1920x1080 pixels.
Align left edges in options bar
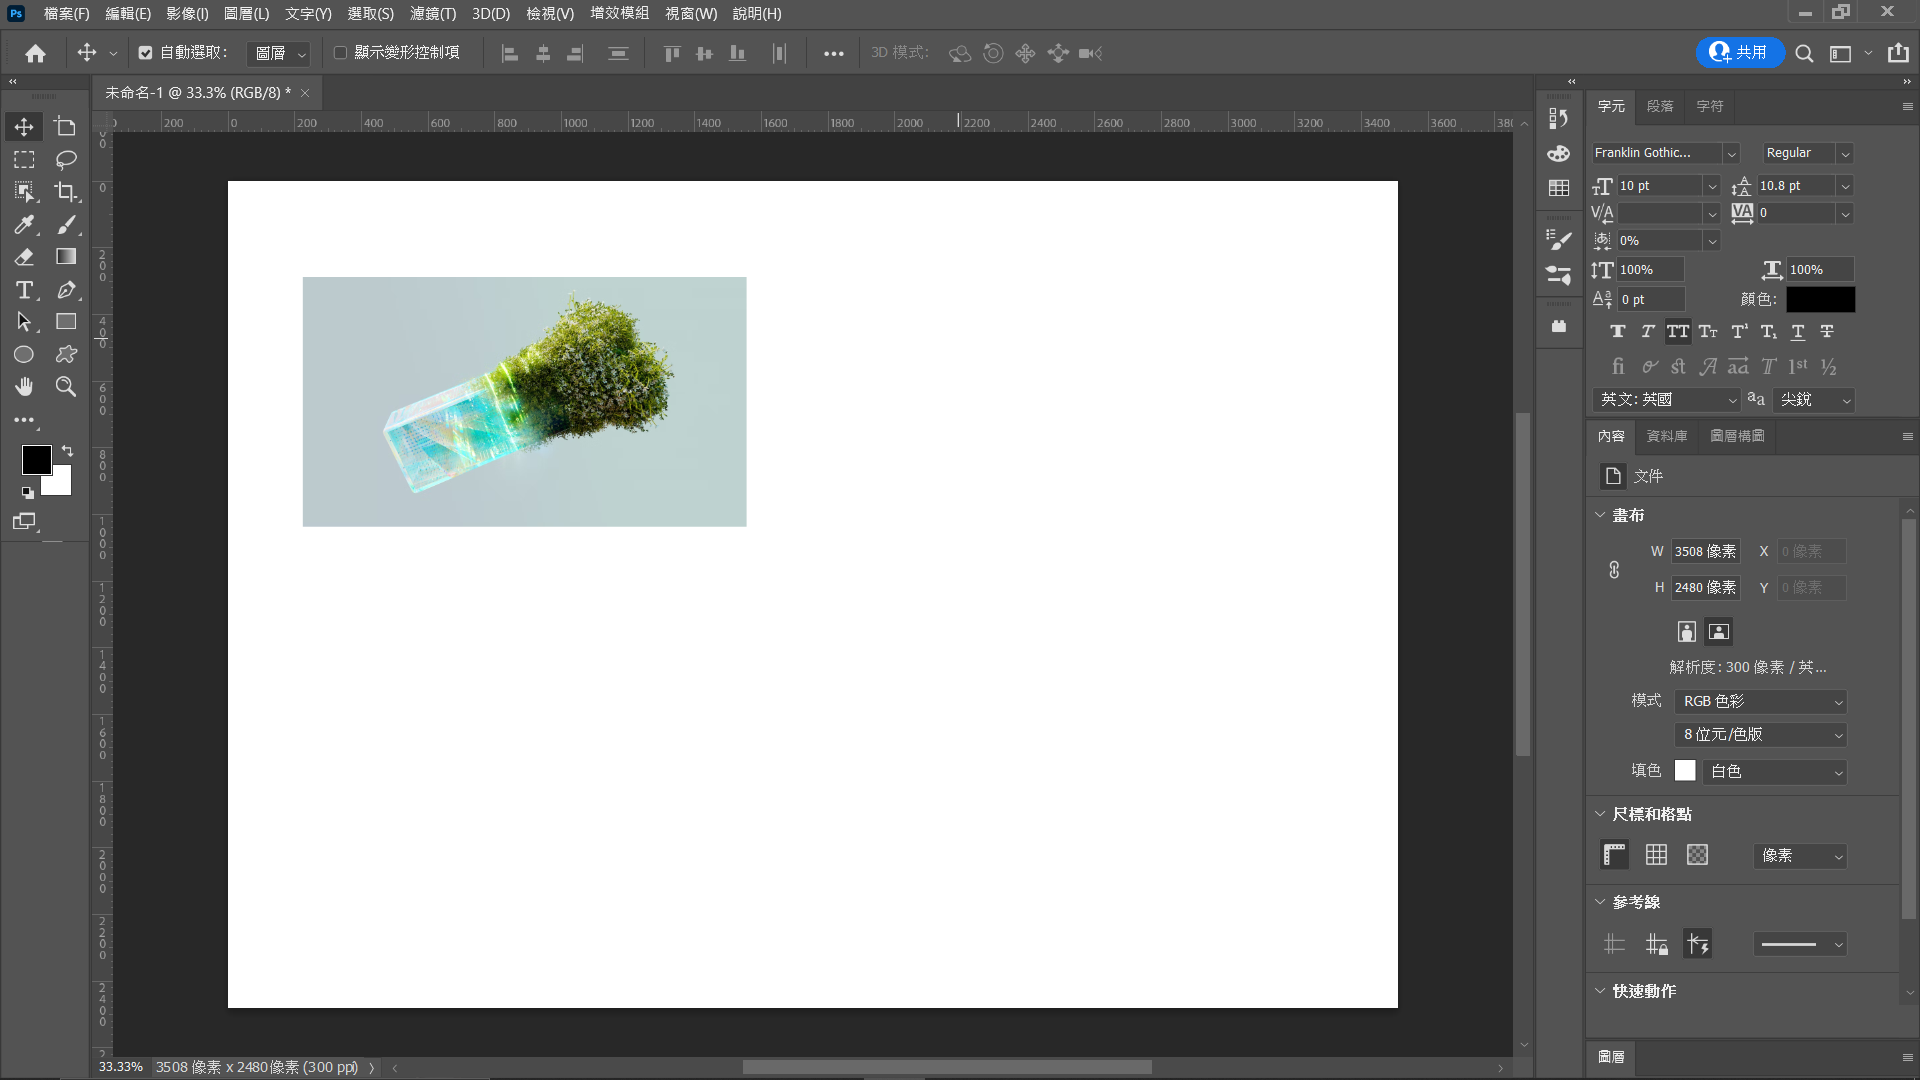click(x=510, y=54)
